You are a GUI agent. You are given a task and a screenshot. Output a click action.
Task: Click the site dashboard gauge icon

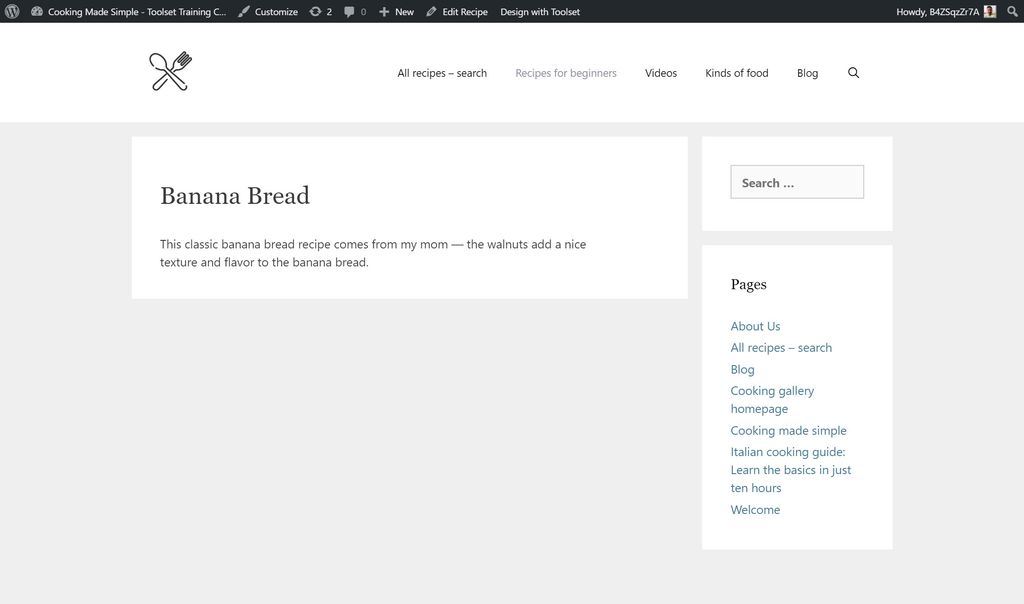pos(37,12)
